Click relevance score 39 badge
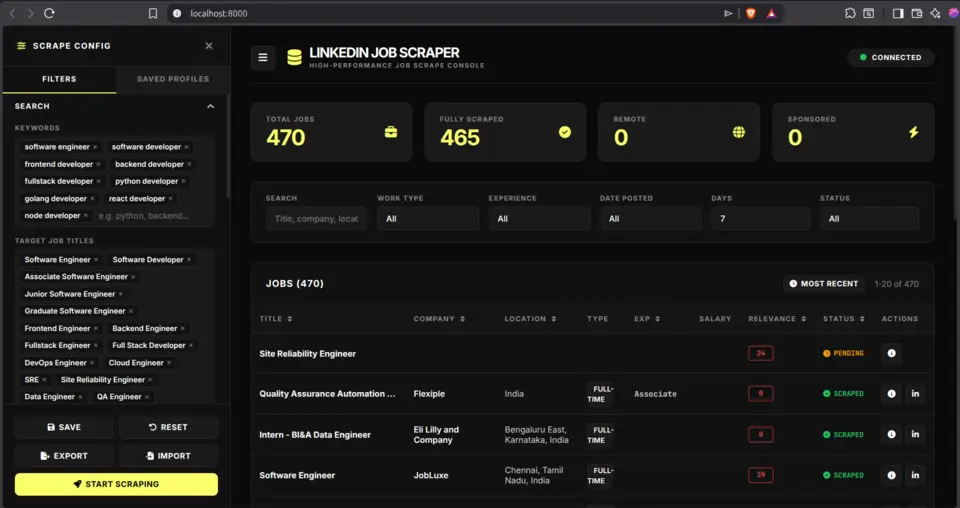This screenshot has width=960, height=508. [x=760, y=475]
